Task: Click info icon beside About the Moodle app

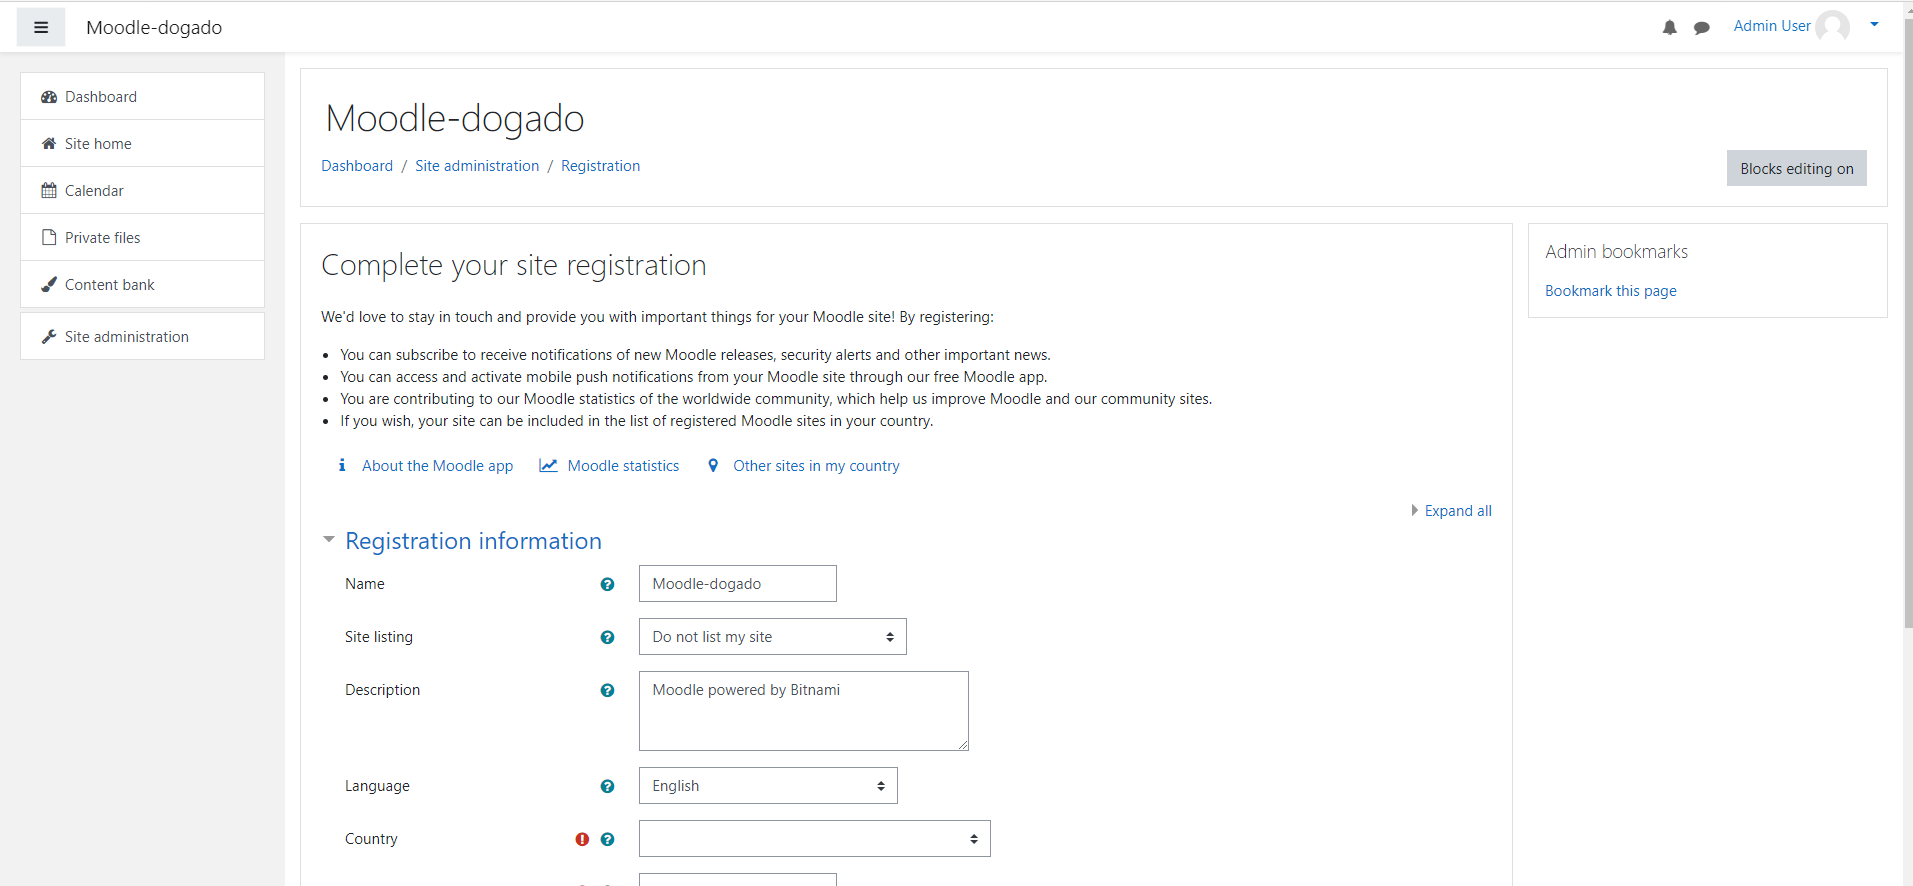Action: pyautogui.click(x=342, y=465)
